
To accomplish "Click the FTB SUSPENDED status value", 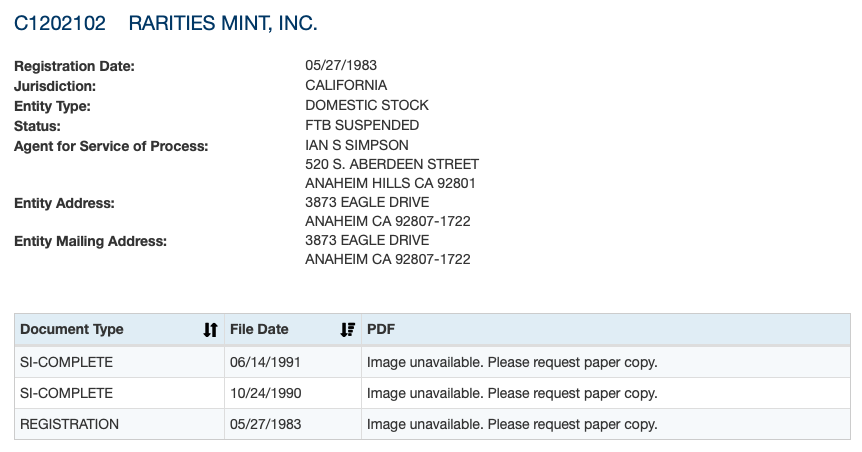I will pos(362,126).
